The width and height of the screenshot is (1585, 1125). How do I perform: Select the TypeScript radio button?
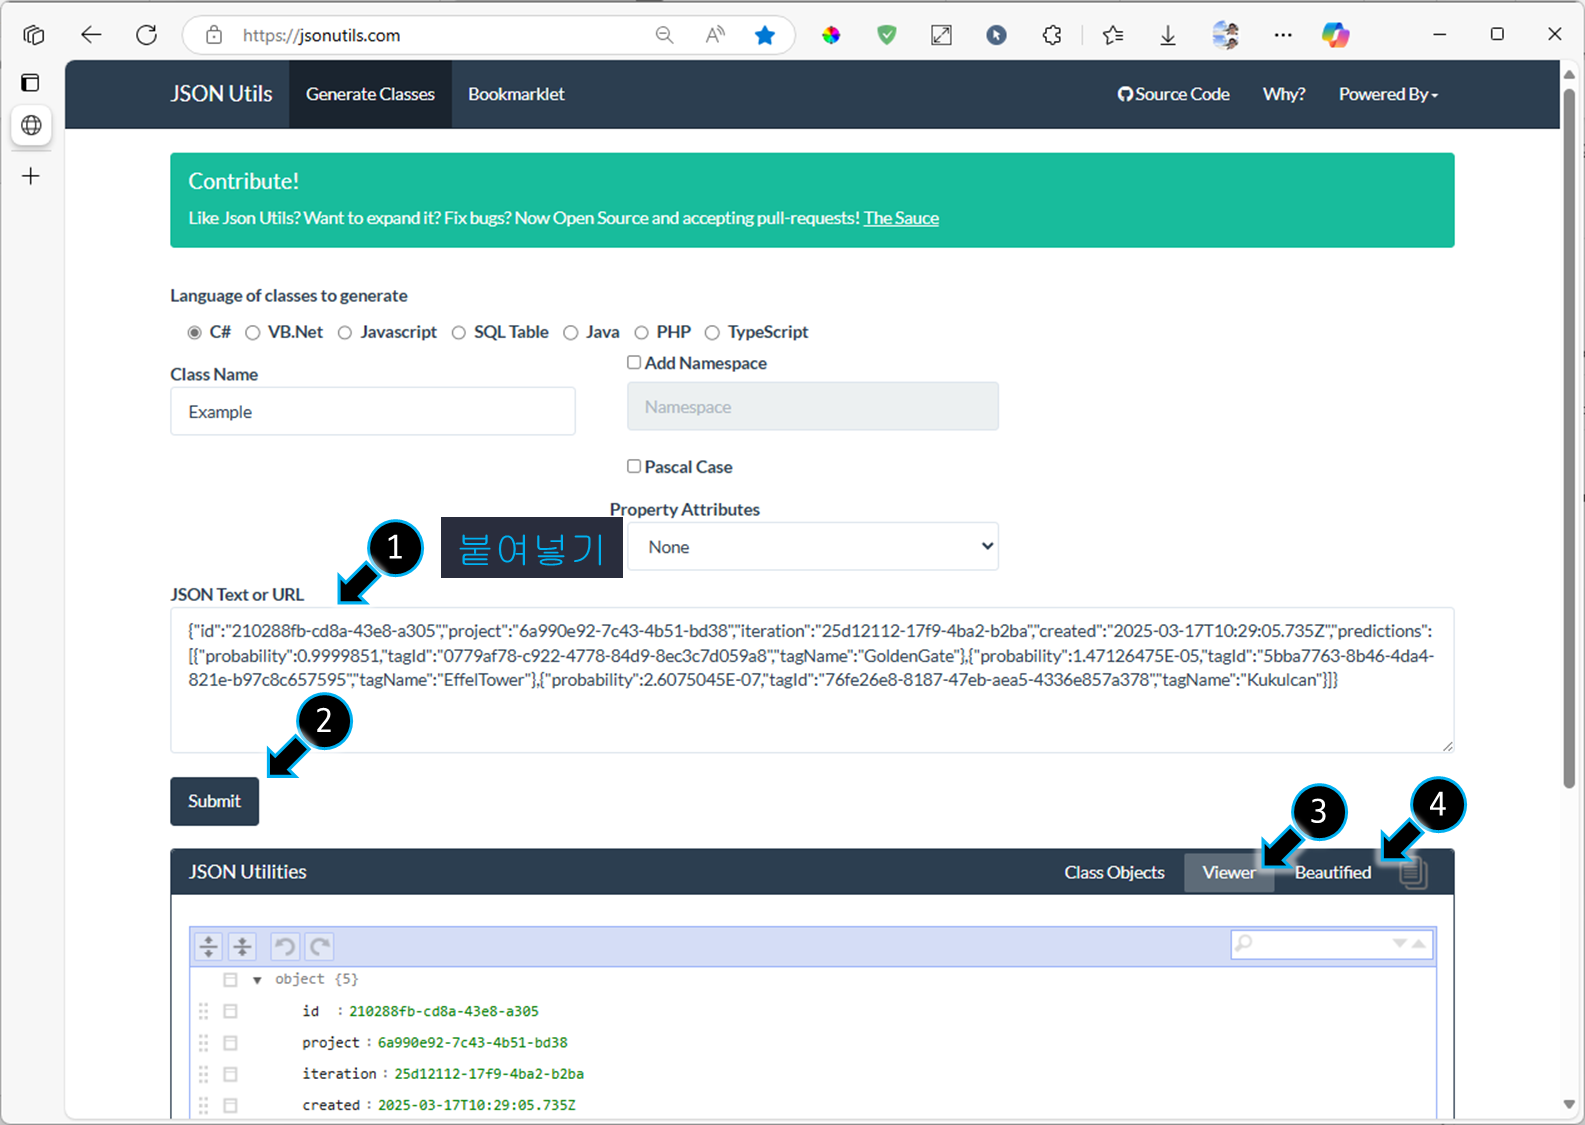[x=712, y=332]
